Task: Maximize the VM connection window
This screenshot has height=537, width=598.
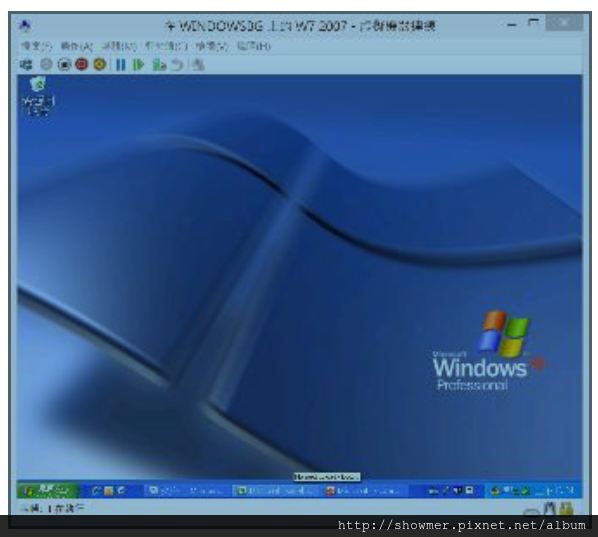Action: 533,24
